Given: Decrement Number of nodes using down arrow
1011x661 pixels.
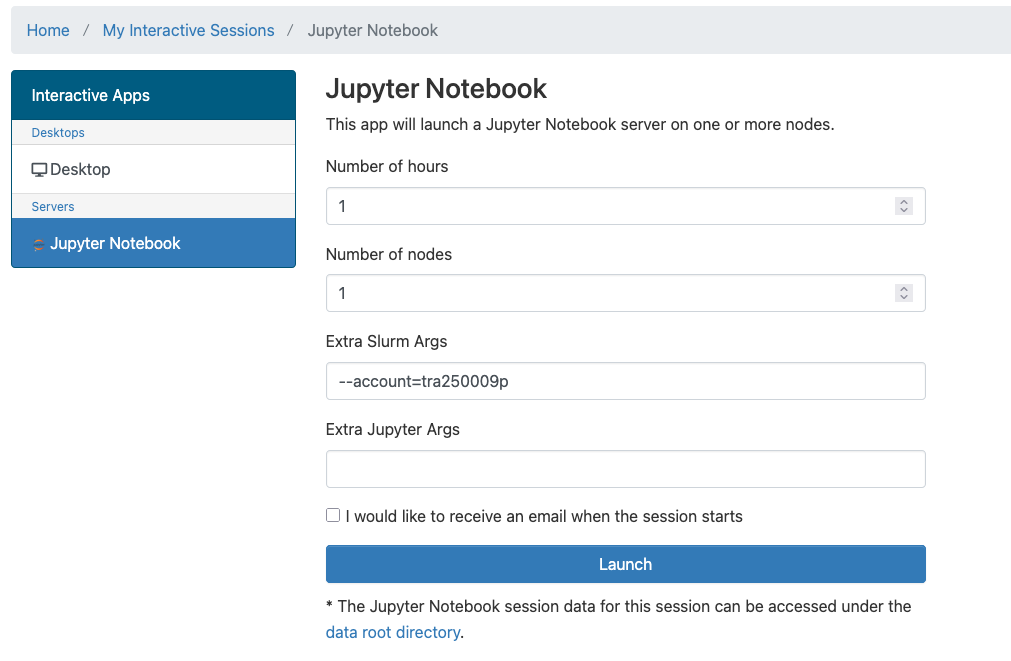Looking at the screenshot, I should tap(904, 297).
